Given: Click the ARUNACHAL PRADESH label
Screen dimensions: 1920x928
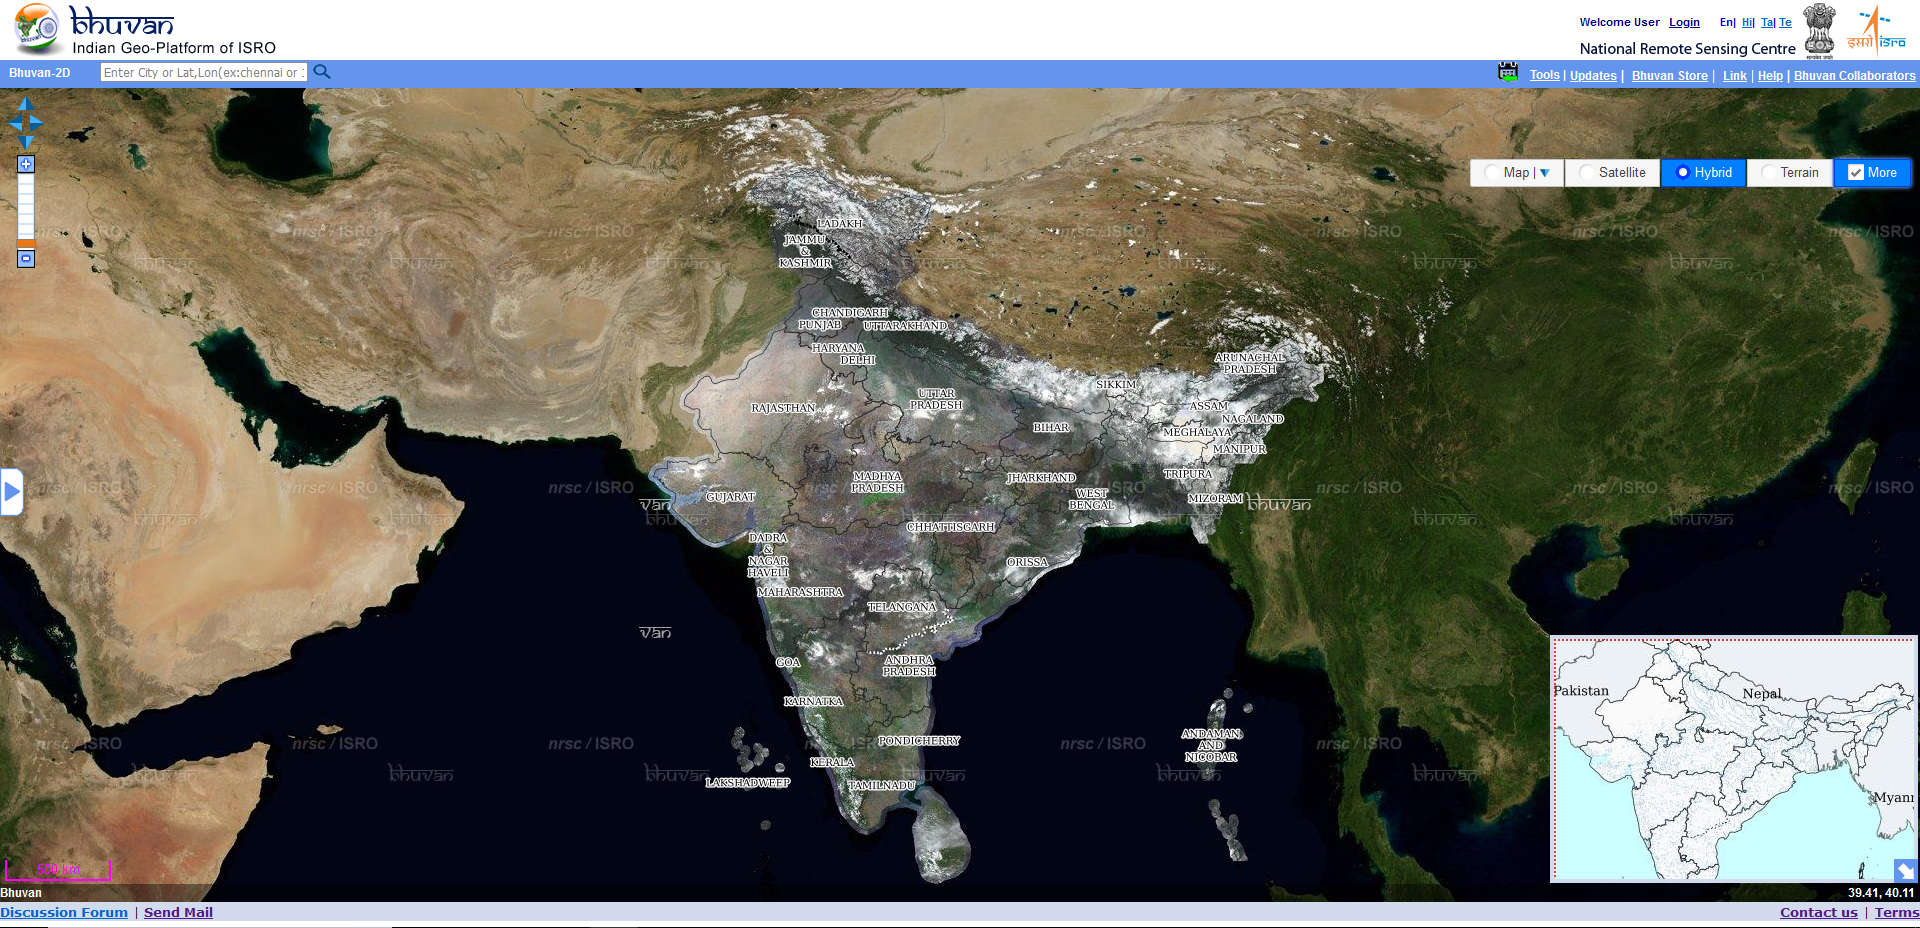Looking at the screenshot, I should coord(1250,363).
